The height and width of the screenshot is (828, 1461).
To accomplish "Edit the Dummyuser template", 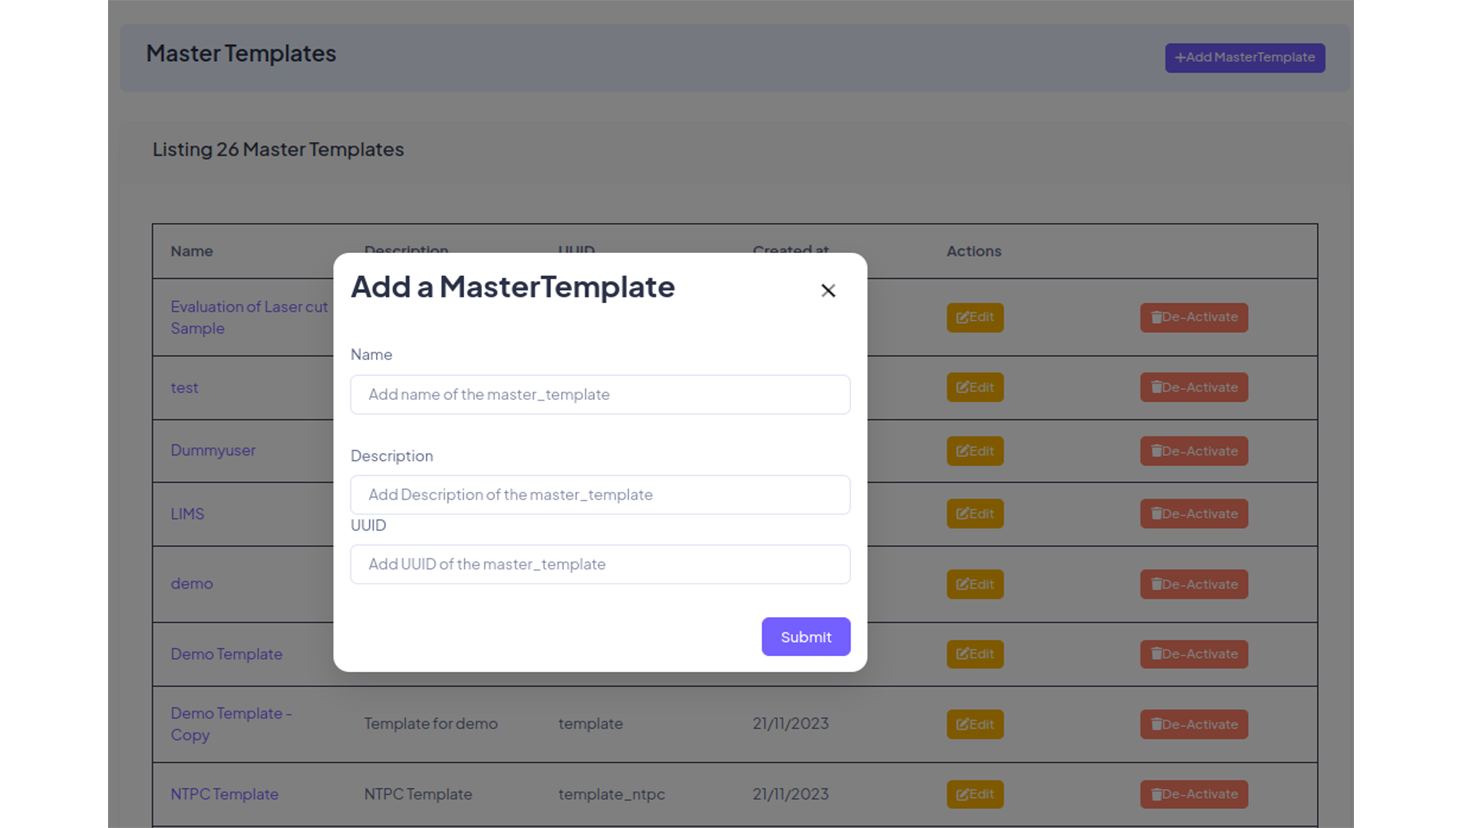I will point(974,451).
